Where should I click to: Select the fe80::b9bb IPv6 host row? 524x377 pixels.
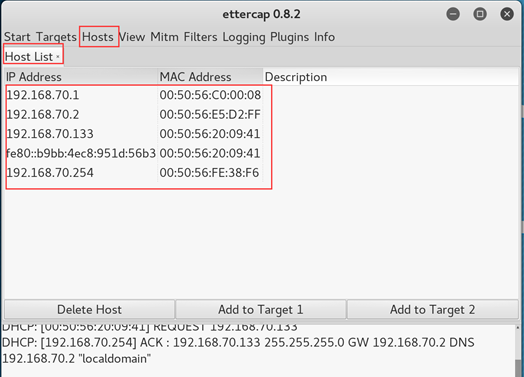tap(261, 153)
